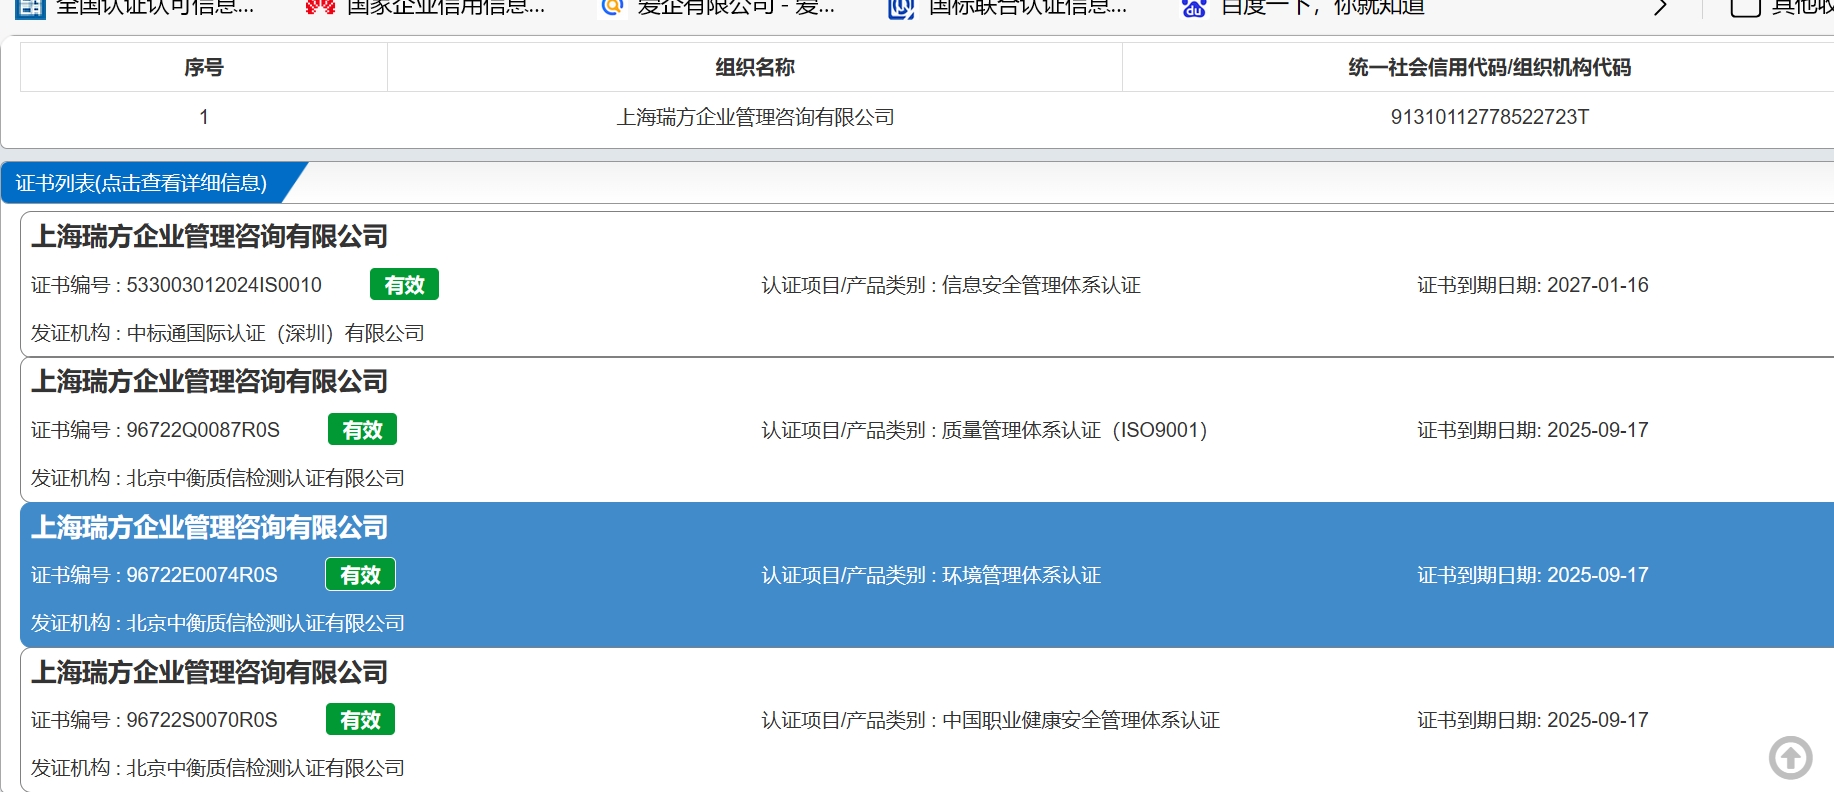This screenshot has width=1834, height=792.
Task: Click the expiry date in the highlighted 96722E0074R0S card
Action: point(1598,575)
